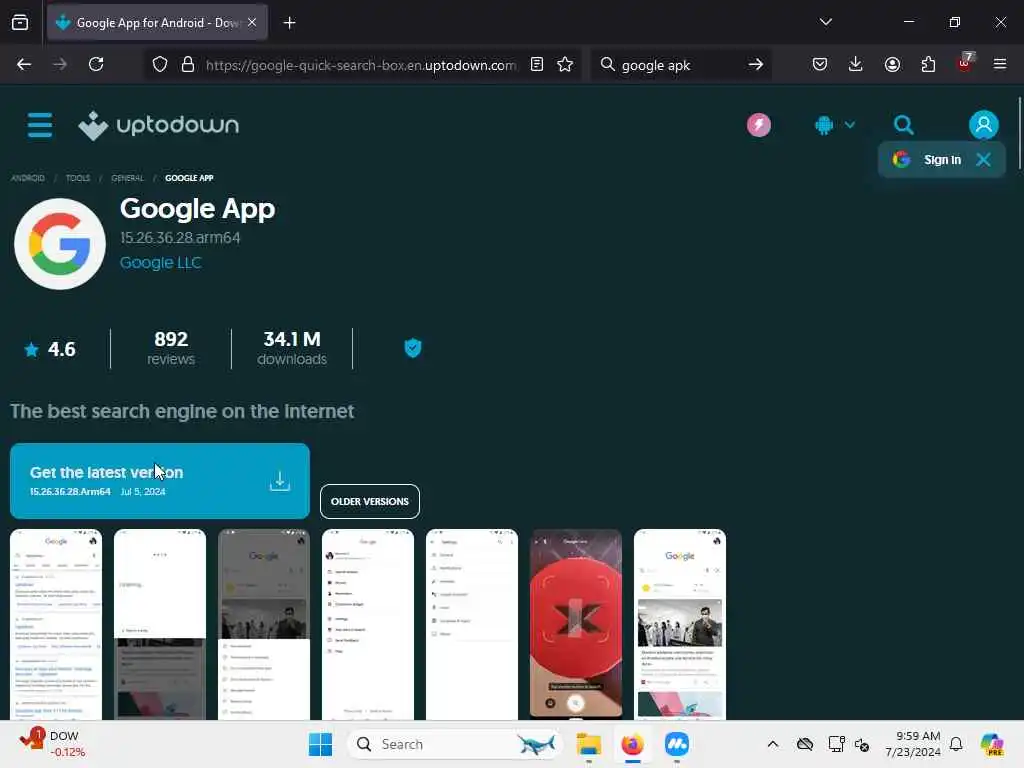Open the Older Versions list

tap(370, 502)
